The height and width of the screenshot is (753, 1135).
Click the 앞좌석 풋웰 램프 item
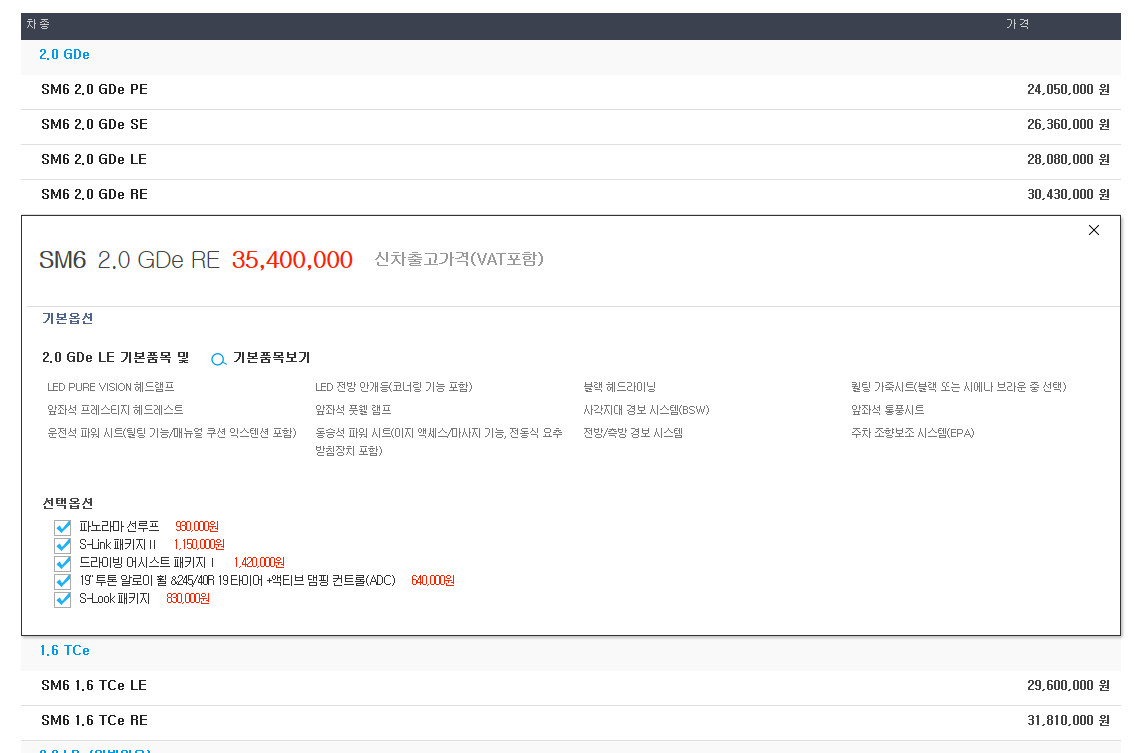353,411
